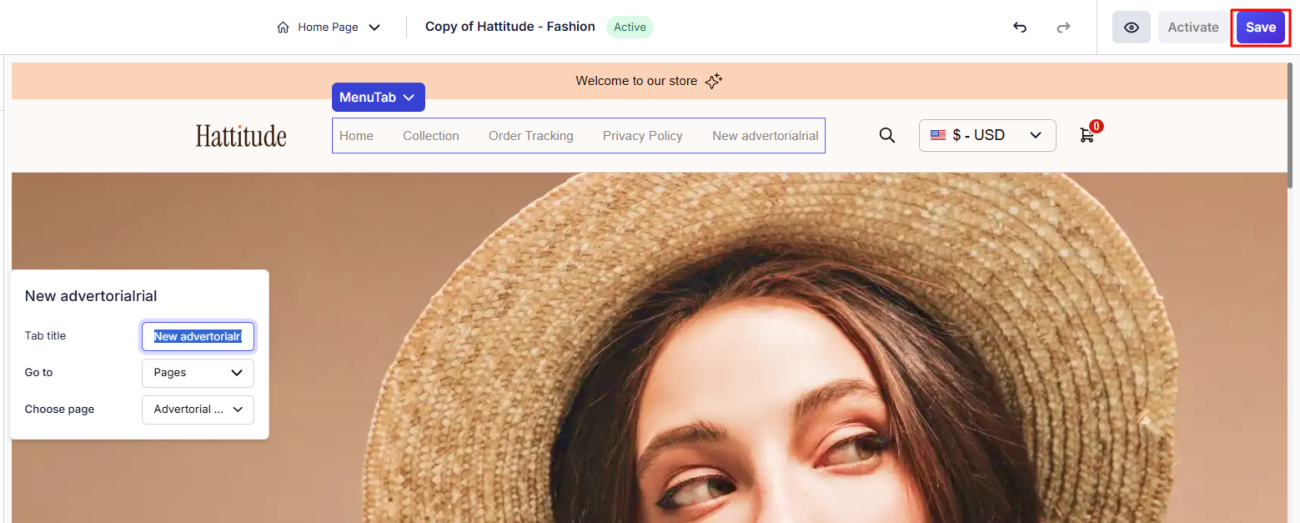Click the vertical scrollbar on right edge
1300x523 pixels.
[1291, 120]
